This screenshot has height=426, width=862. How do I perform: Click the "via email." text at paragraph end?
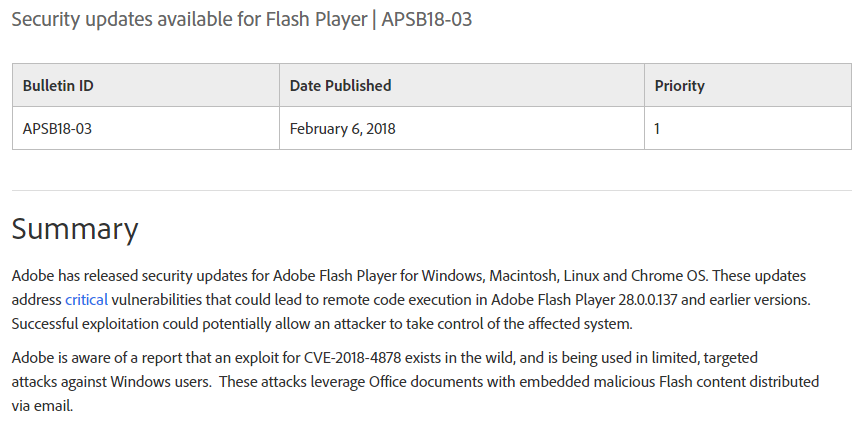pos(42,406)
